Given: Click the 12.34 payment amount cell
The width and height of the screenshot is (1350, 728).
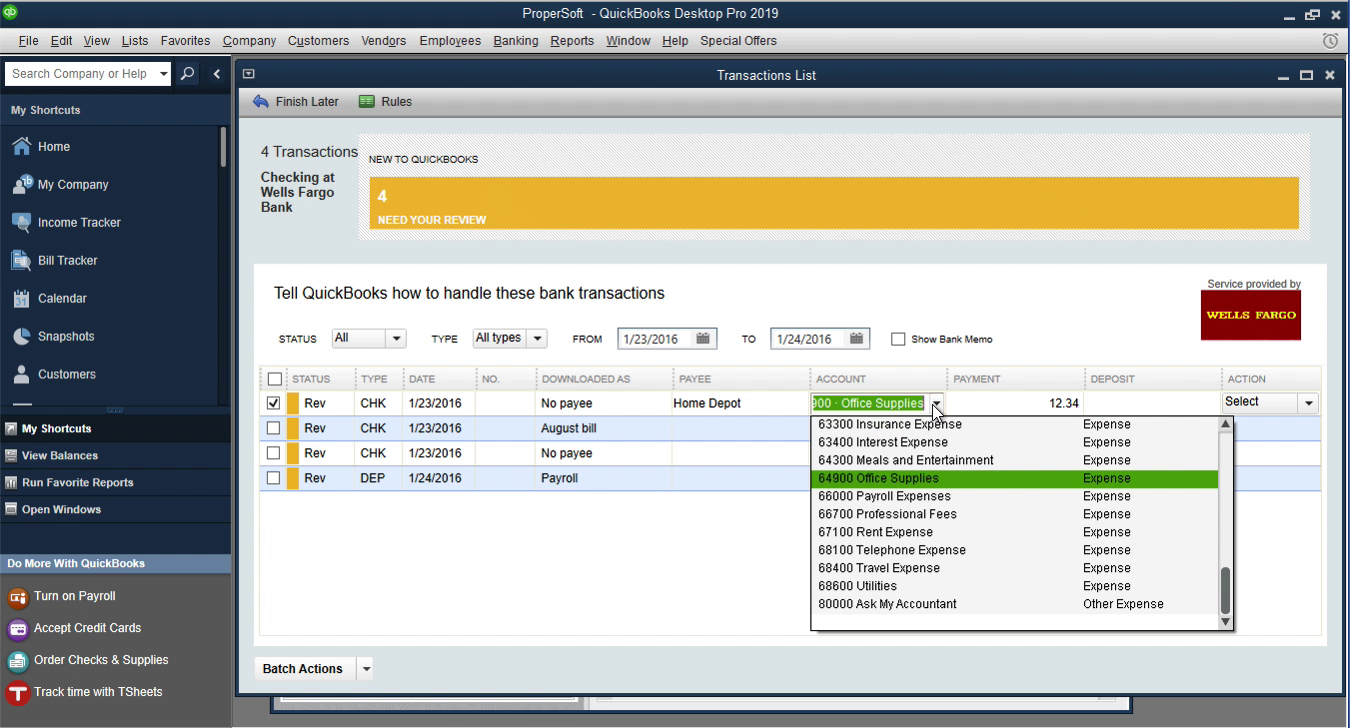Looking at the screenshot, I should point(1015,403).
